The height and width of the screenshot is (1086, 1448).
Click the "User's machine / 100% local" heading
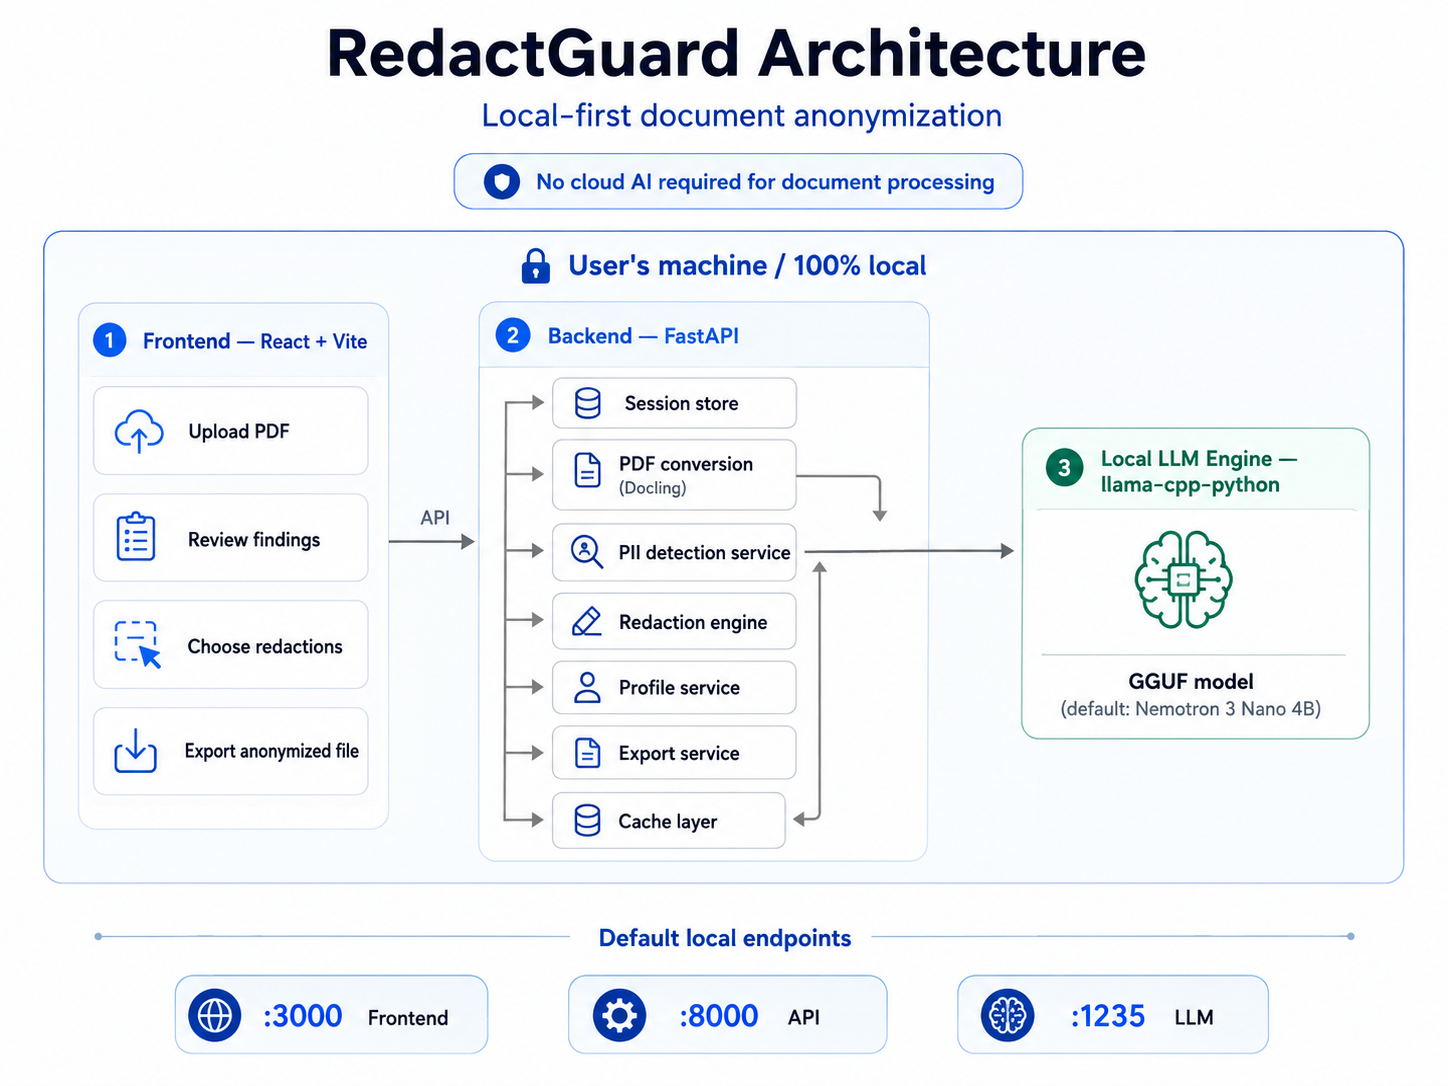coord(747,266)
